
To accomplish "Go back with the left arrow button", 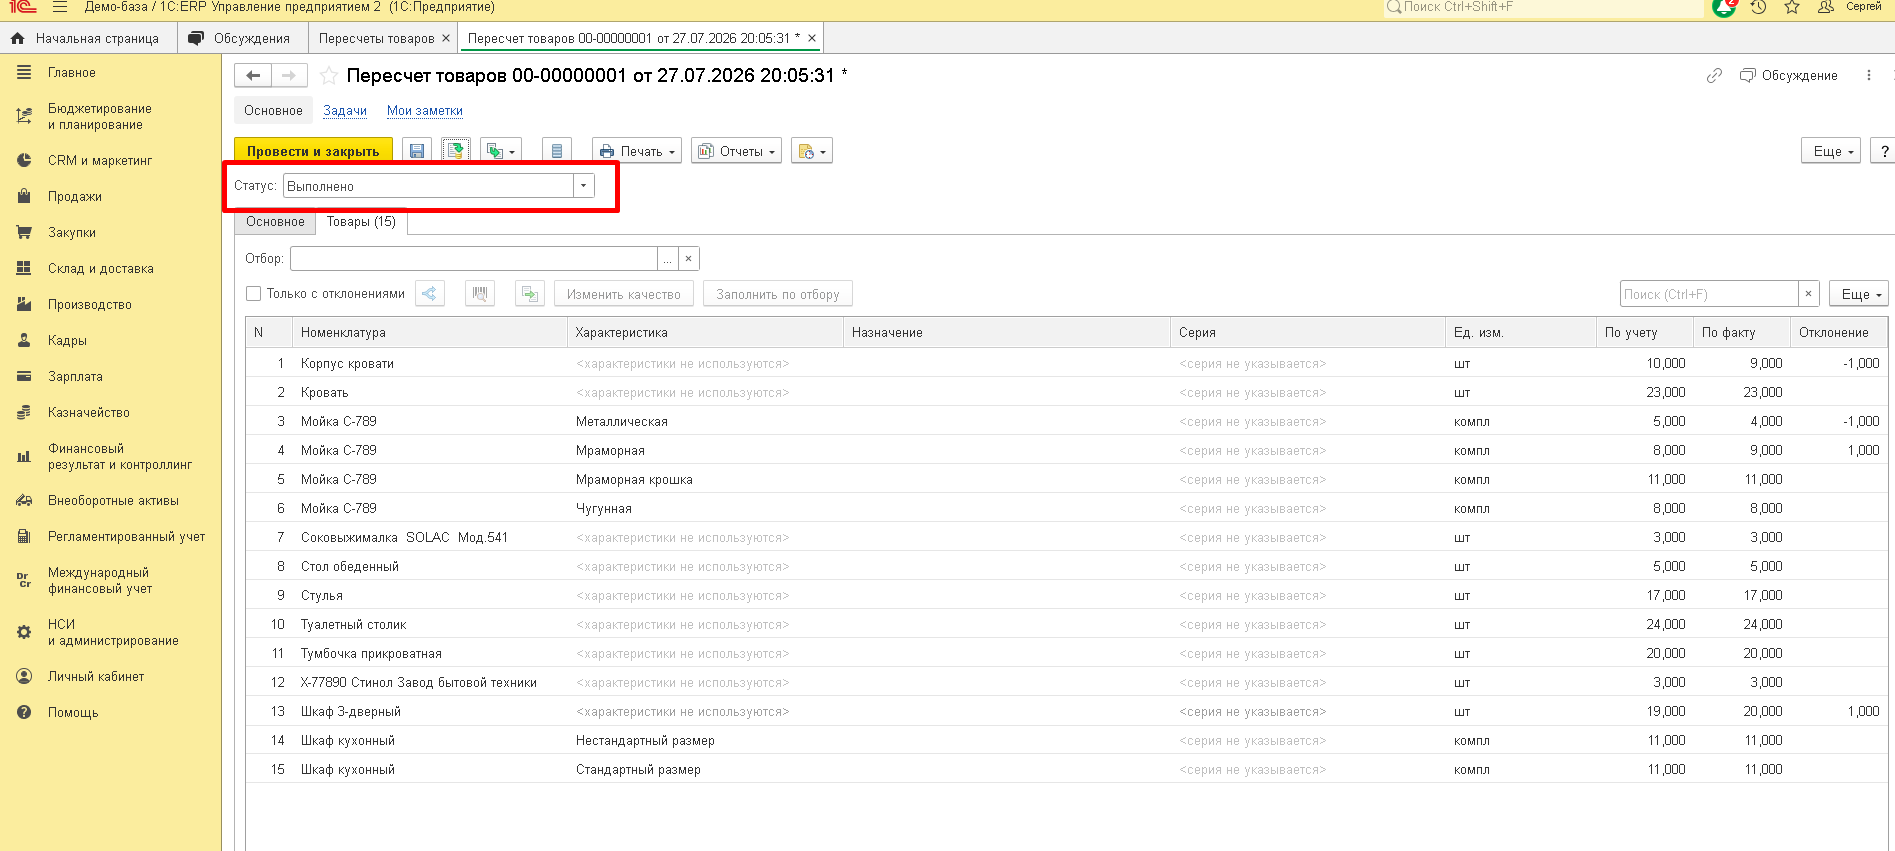I will pos(253,76).
